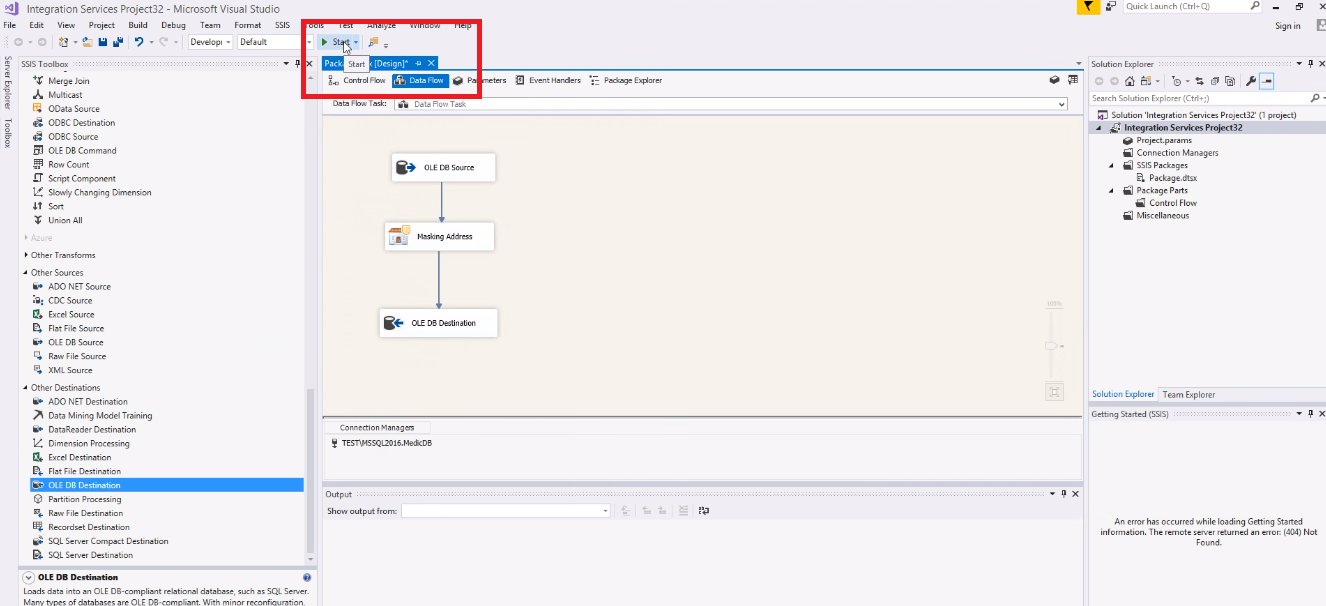This screenshot has width=1326, height=606.
Task: Expand the Azure toolbox group
Action: click(26, 238)
